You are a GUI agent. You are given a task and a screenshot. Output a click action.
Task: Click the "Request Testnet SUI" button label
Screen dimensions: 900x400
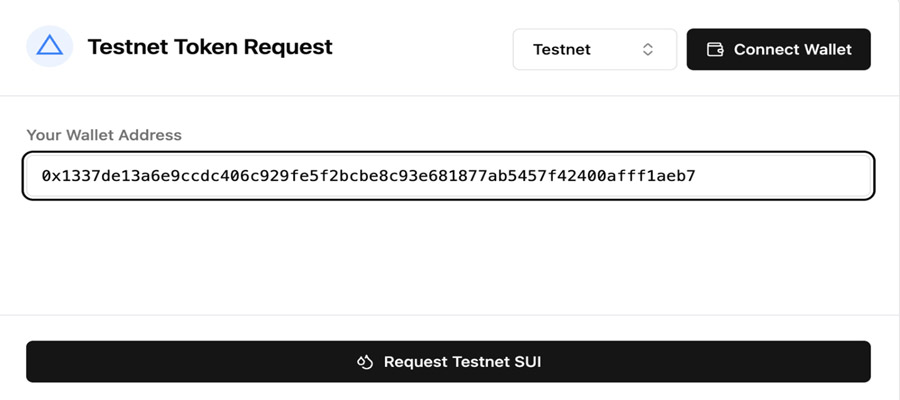pyautogui.click(x=463, y=362)
